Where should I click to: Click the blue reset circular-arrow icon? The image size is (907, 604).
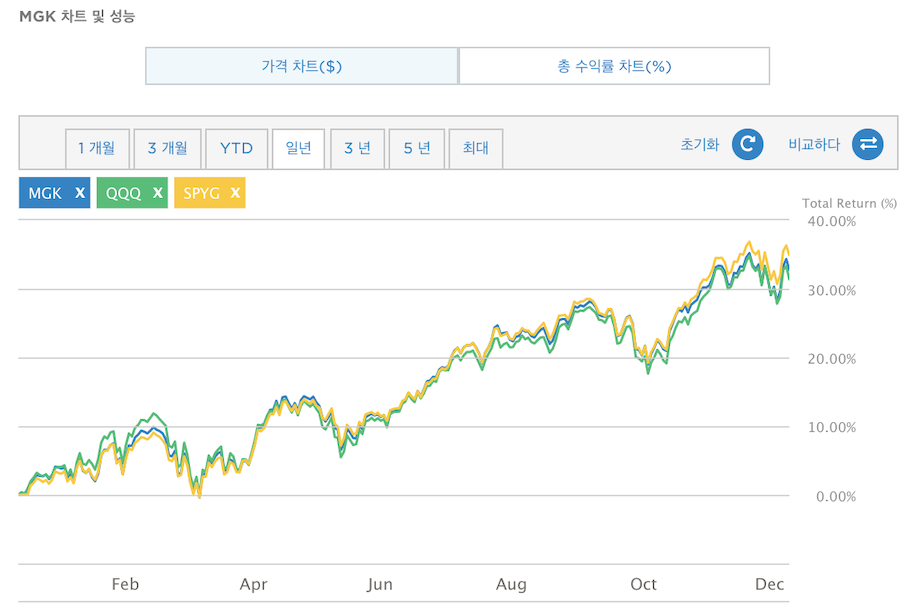click(747, 144)
